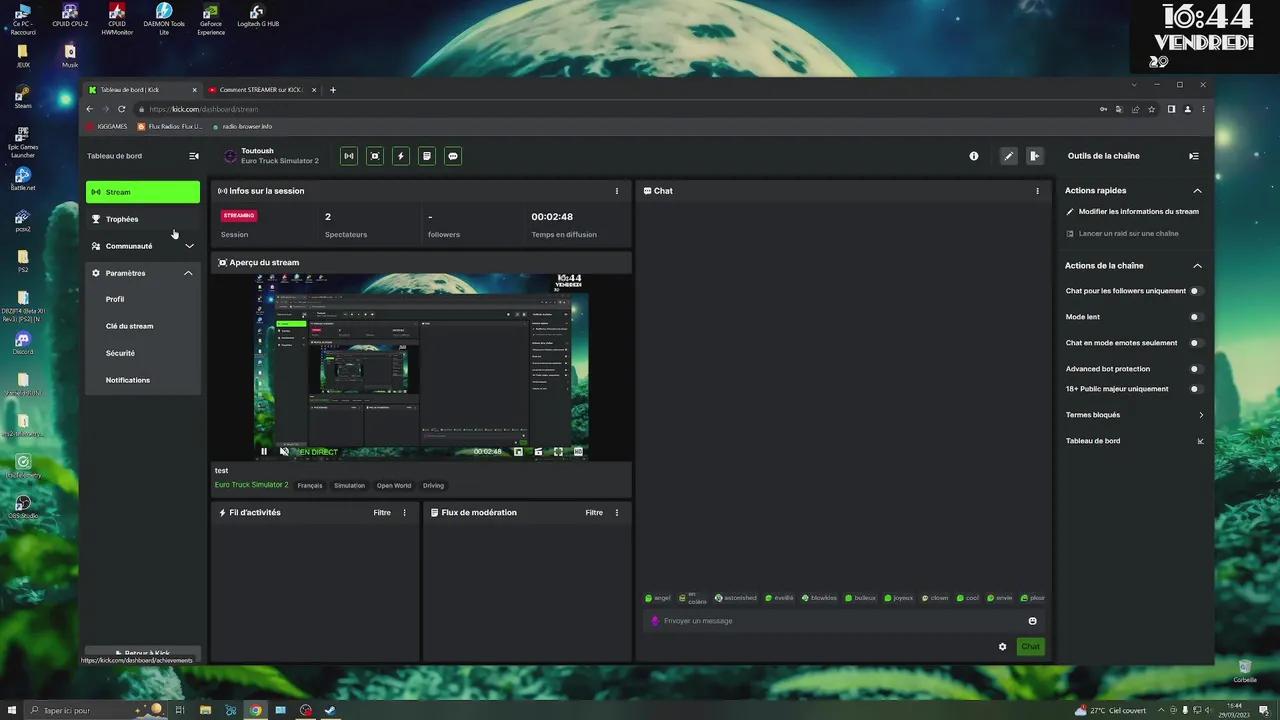Open a new browser tab
Image resolution: width=1280 pixels, height=720 pixels.
[333, 90]
